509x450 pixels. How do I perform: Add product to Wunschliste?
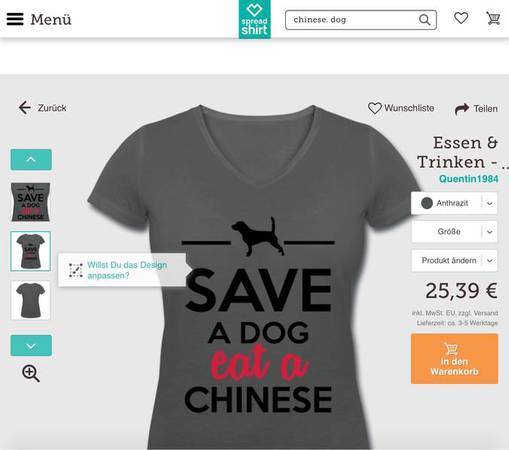401,108
